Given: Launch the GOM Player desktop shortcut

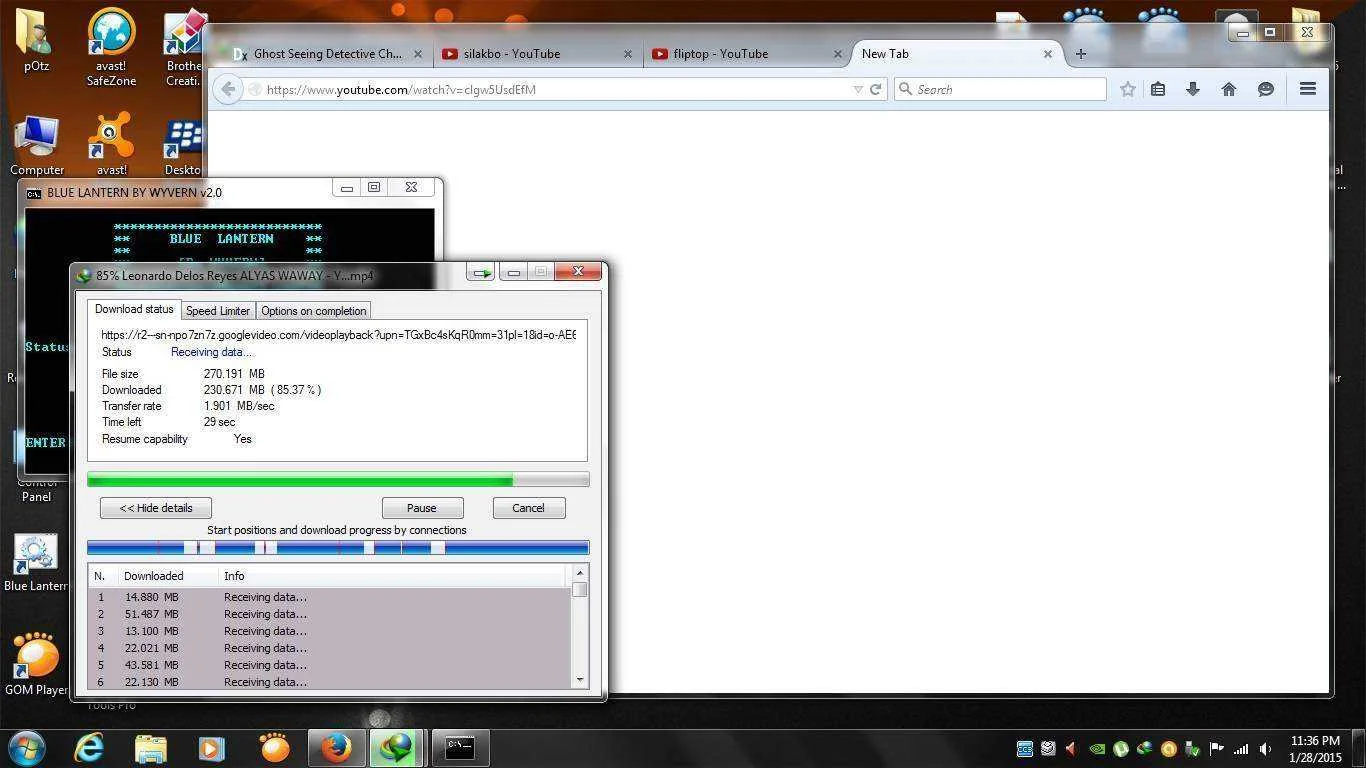Looking at the screenshot, I should click(36, 663).
